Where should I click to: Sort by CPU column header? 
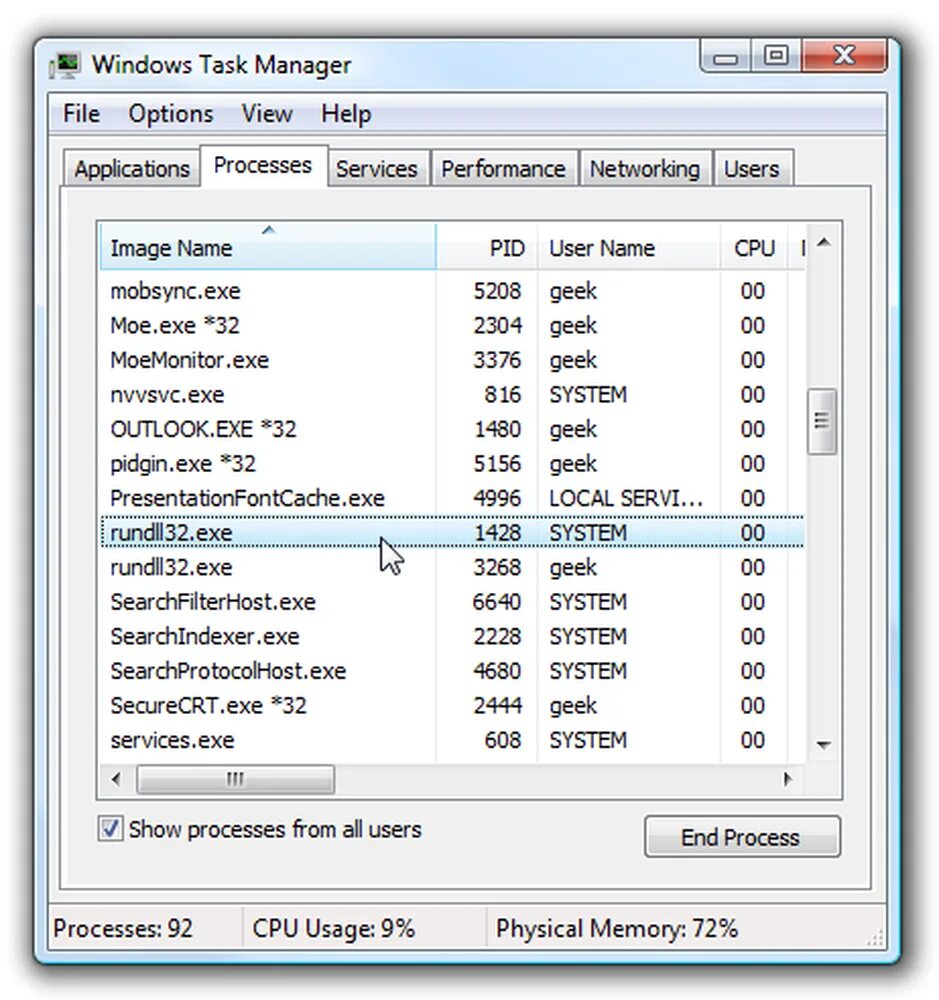(x=754, y=247)
